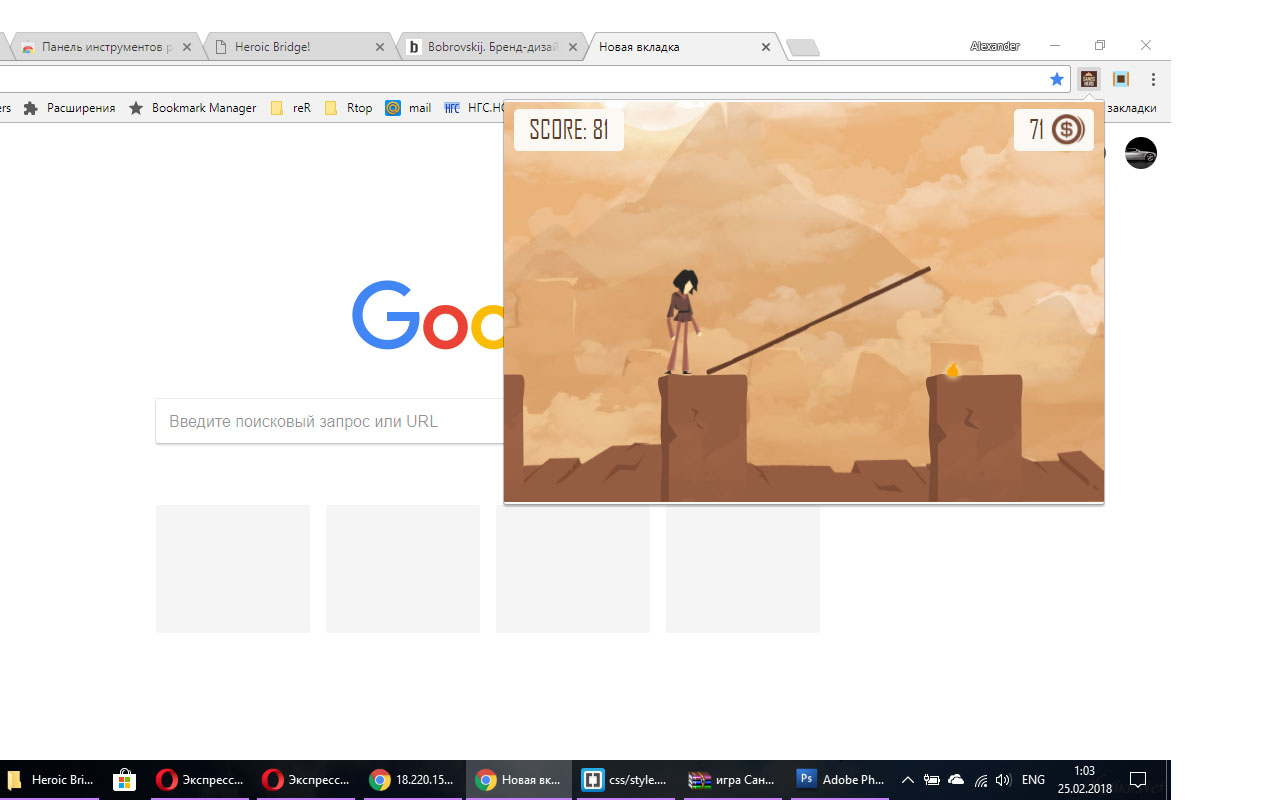
Task: Toggle bookmarking with the star icon
Action: pos(1057,78)
